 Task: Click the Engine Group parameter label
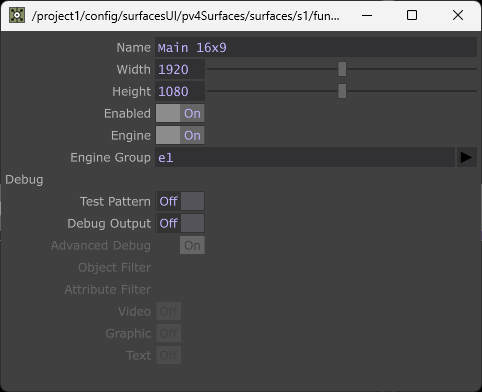click(110, 158)
